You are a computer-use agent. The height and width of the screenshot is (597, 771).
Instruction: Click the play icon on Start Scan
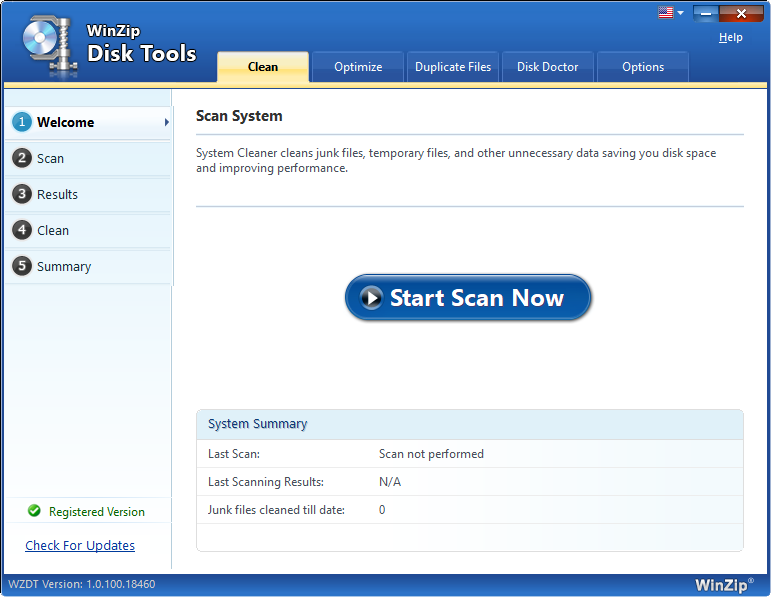371,298
